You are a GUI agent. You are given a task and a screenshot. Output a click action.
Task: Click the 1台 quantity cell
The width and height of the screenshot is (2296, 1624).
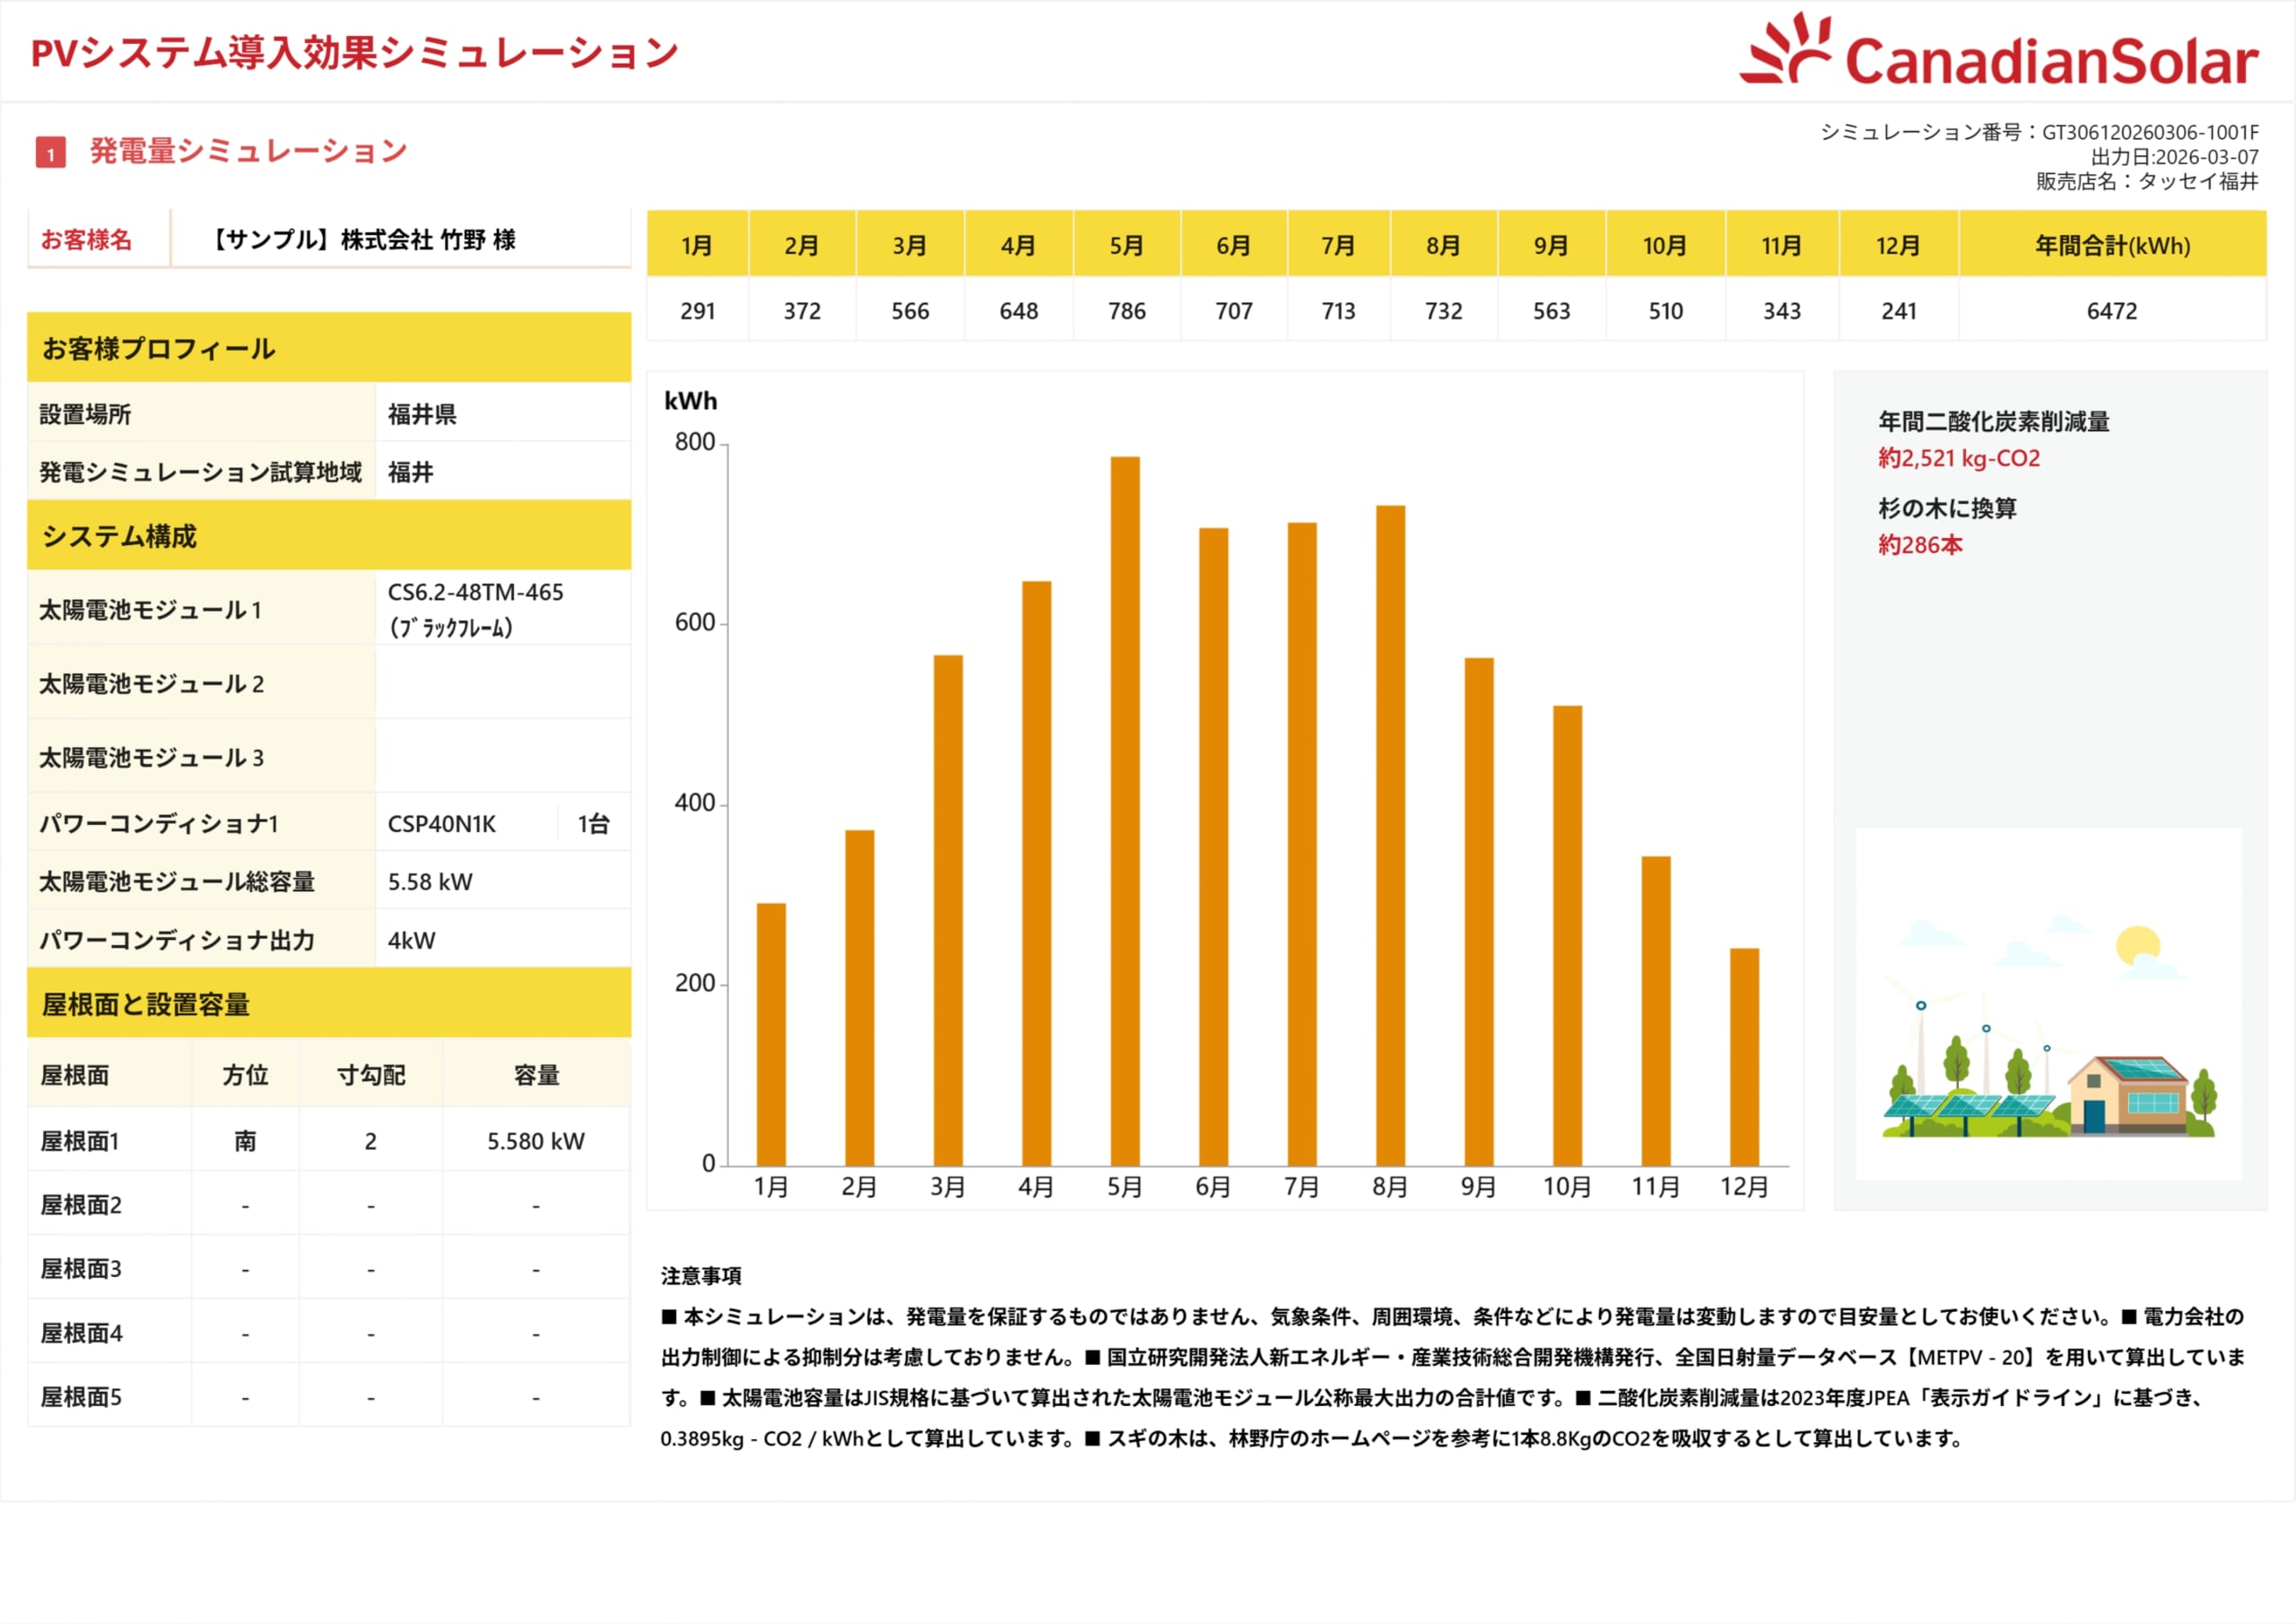tap(593, 824)
